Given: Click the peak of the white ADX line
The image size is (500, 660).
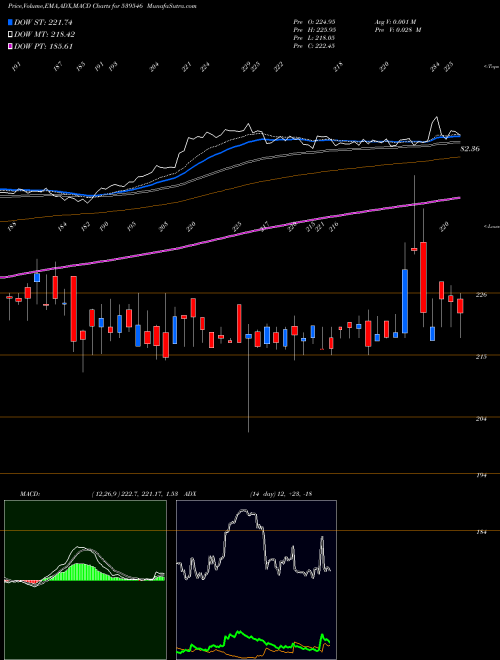Looking at the screenshot, I should [x=243, y=512].
